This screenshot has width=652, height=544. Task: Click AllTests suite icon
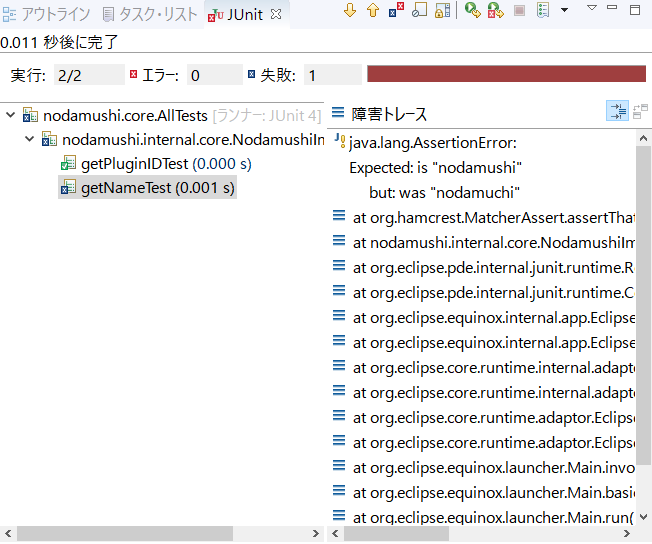click(30, 115)
